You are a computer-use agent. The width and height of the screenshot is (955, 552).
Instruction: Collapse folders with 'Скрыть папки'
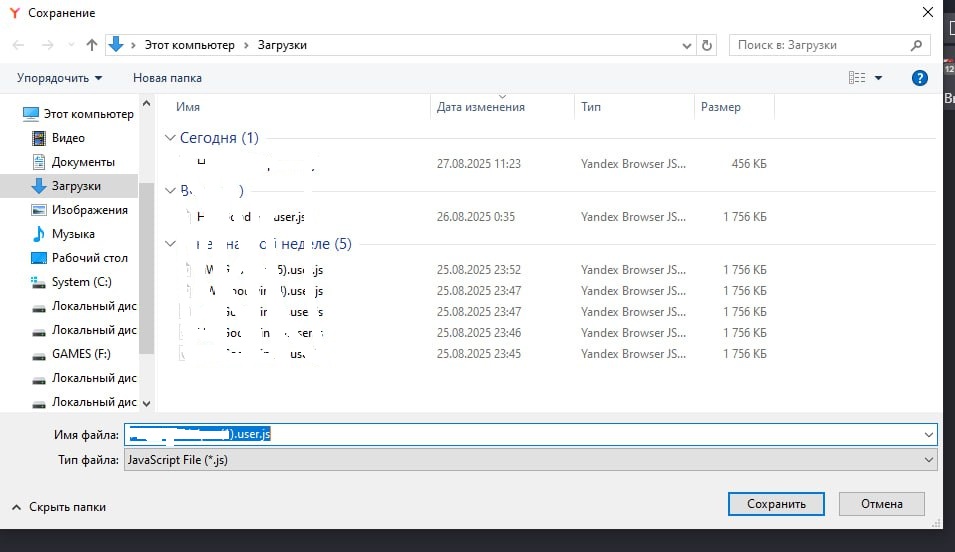tap(58, 507)
